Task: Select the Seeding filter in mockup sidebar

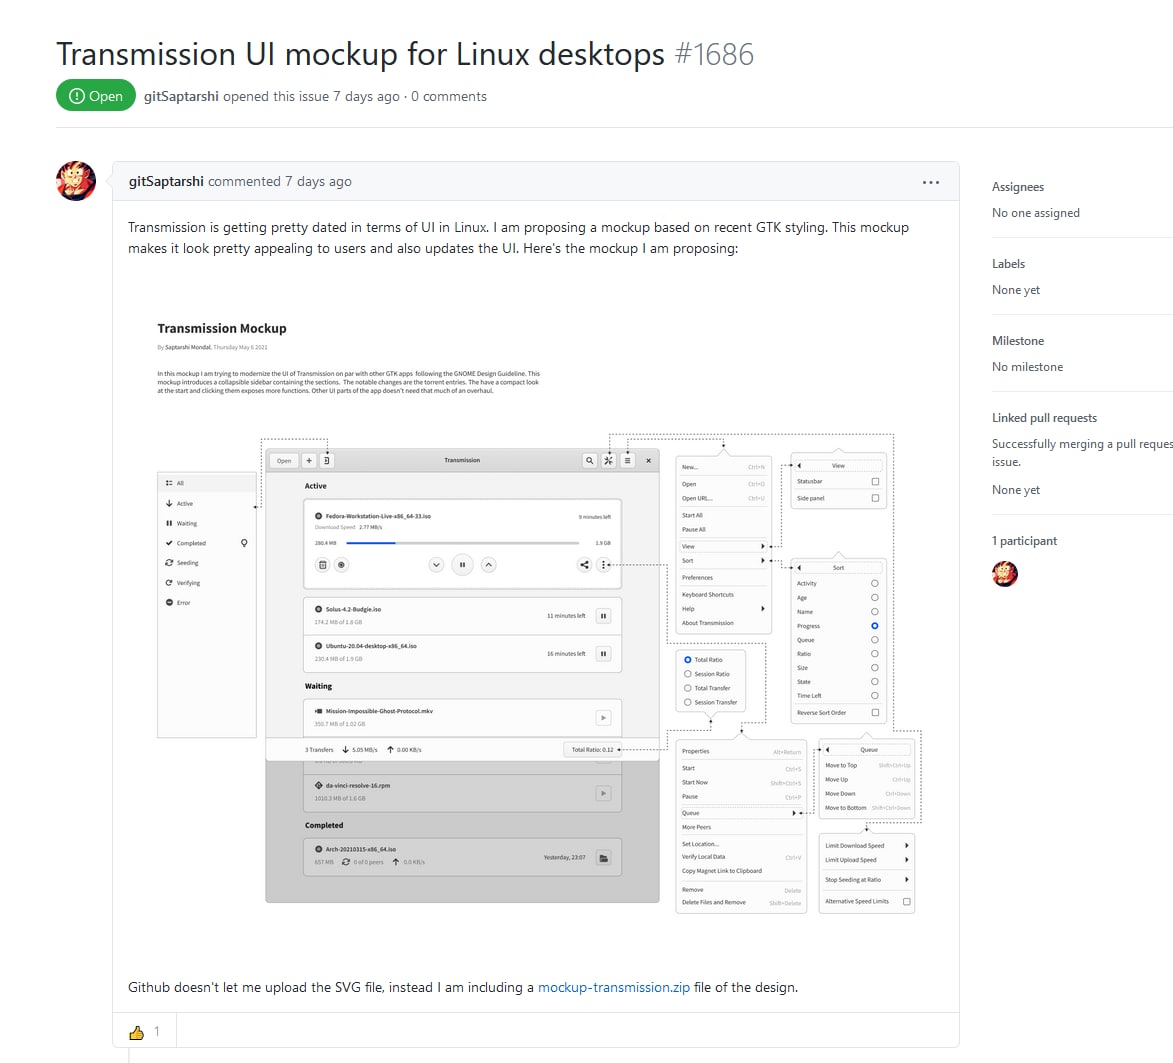Action: click(206, 563)
